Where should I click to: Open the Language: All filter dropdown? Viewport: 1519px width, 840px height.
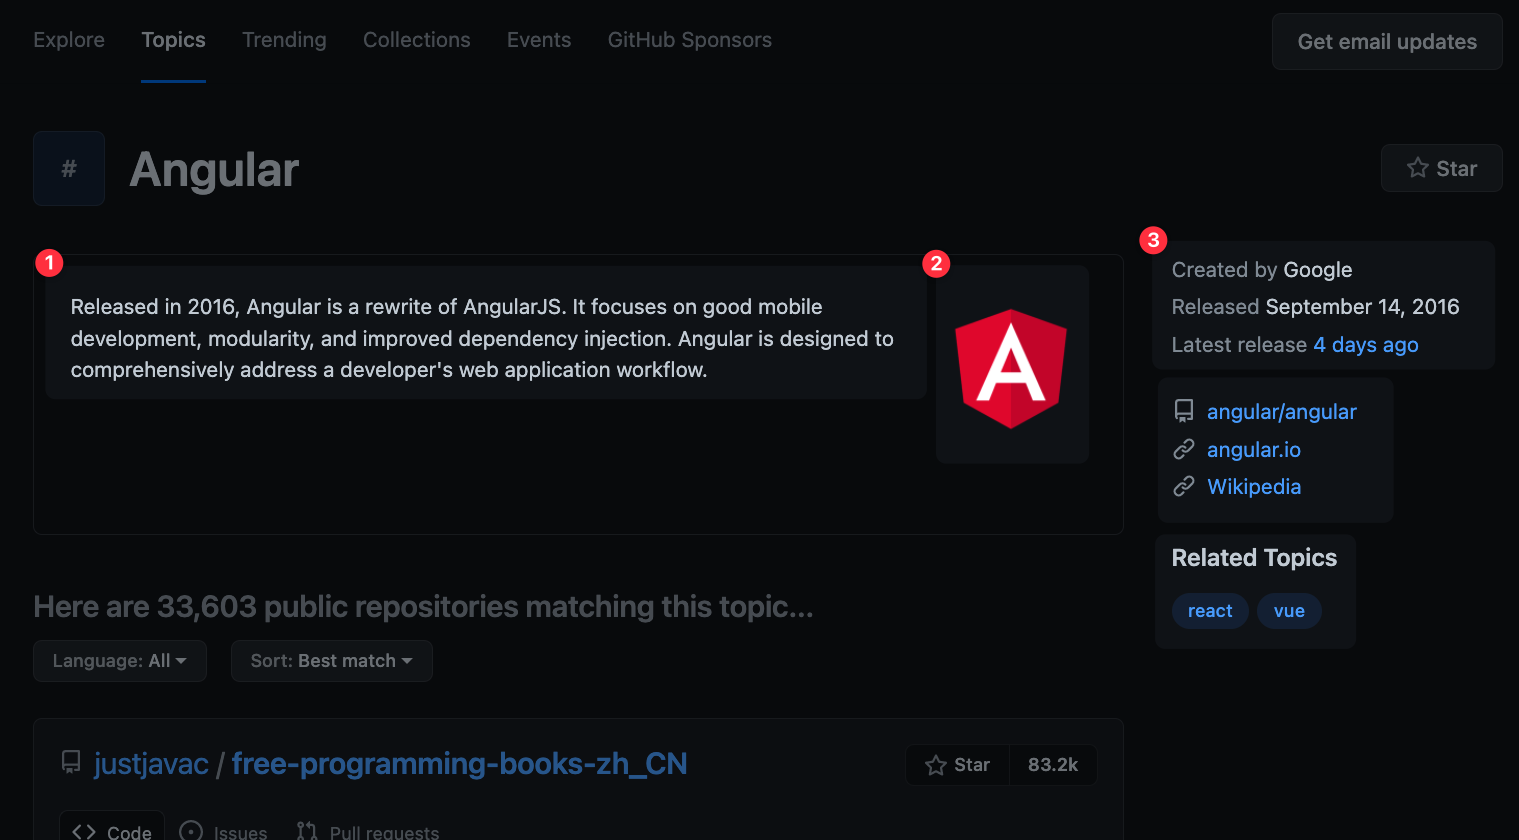pyautogui.click(x=119, y=660)
